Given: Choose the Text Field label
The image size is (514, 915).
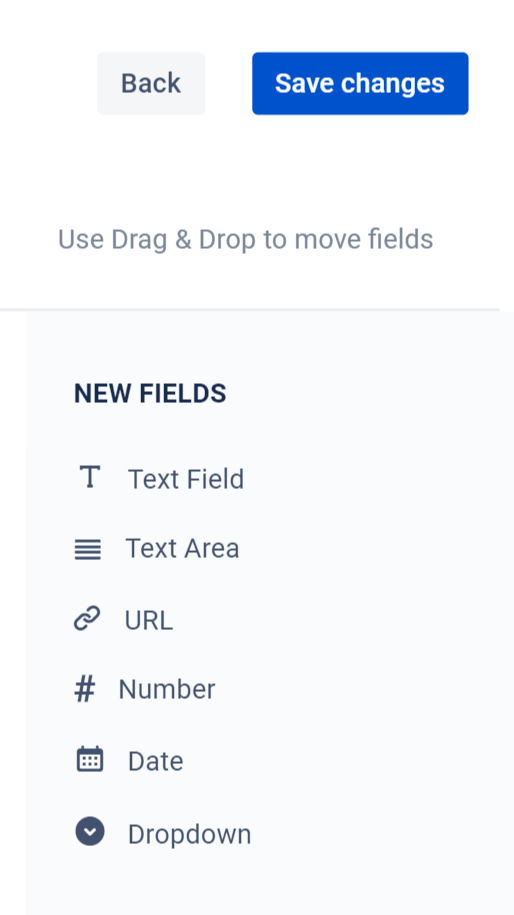Looking at the screenshot, I should [186, 480].
